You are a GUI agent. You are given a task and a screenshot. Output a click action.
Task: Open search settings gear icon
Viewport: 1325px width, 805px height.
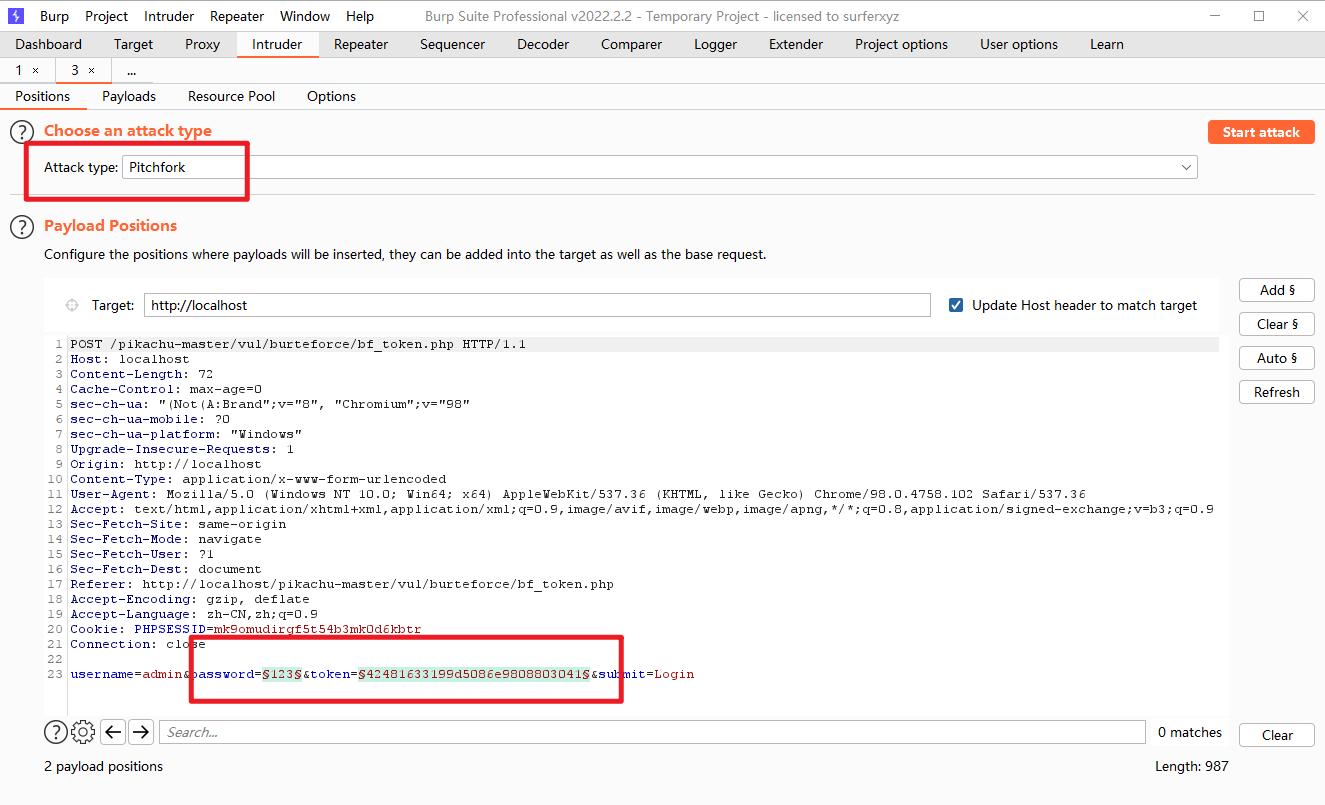(x=84, y=733)
